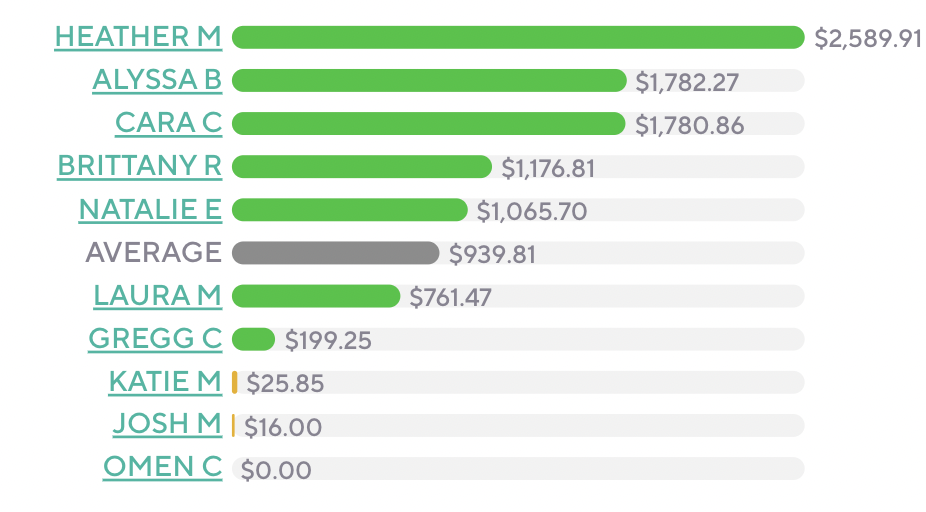Open the LAURA M link
Screen dimensions: 926x512
[x=157, y=296]
